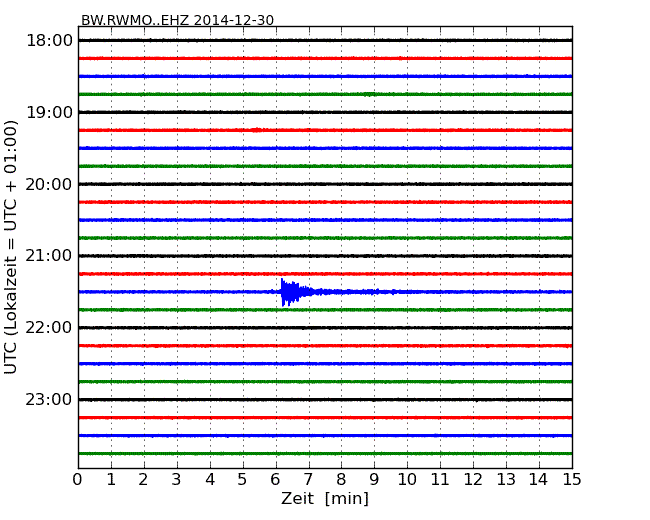Click the 22:00 time label
The height and width of the screenshot is (520, 650).
[49, 328]
